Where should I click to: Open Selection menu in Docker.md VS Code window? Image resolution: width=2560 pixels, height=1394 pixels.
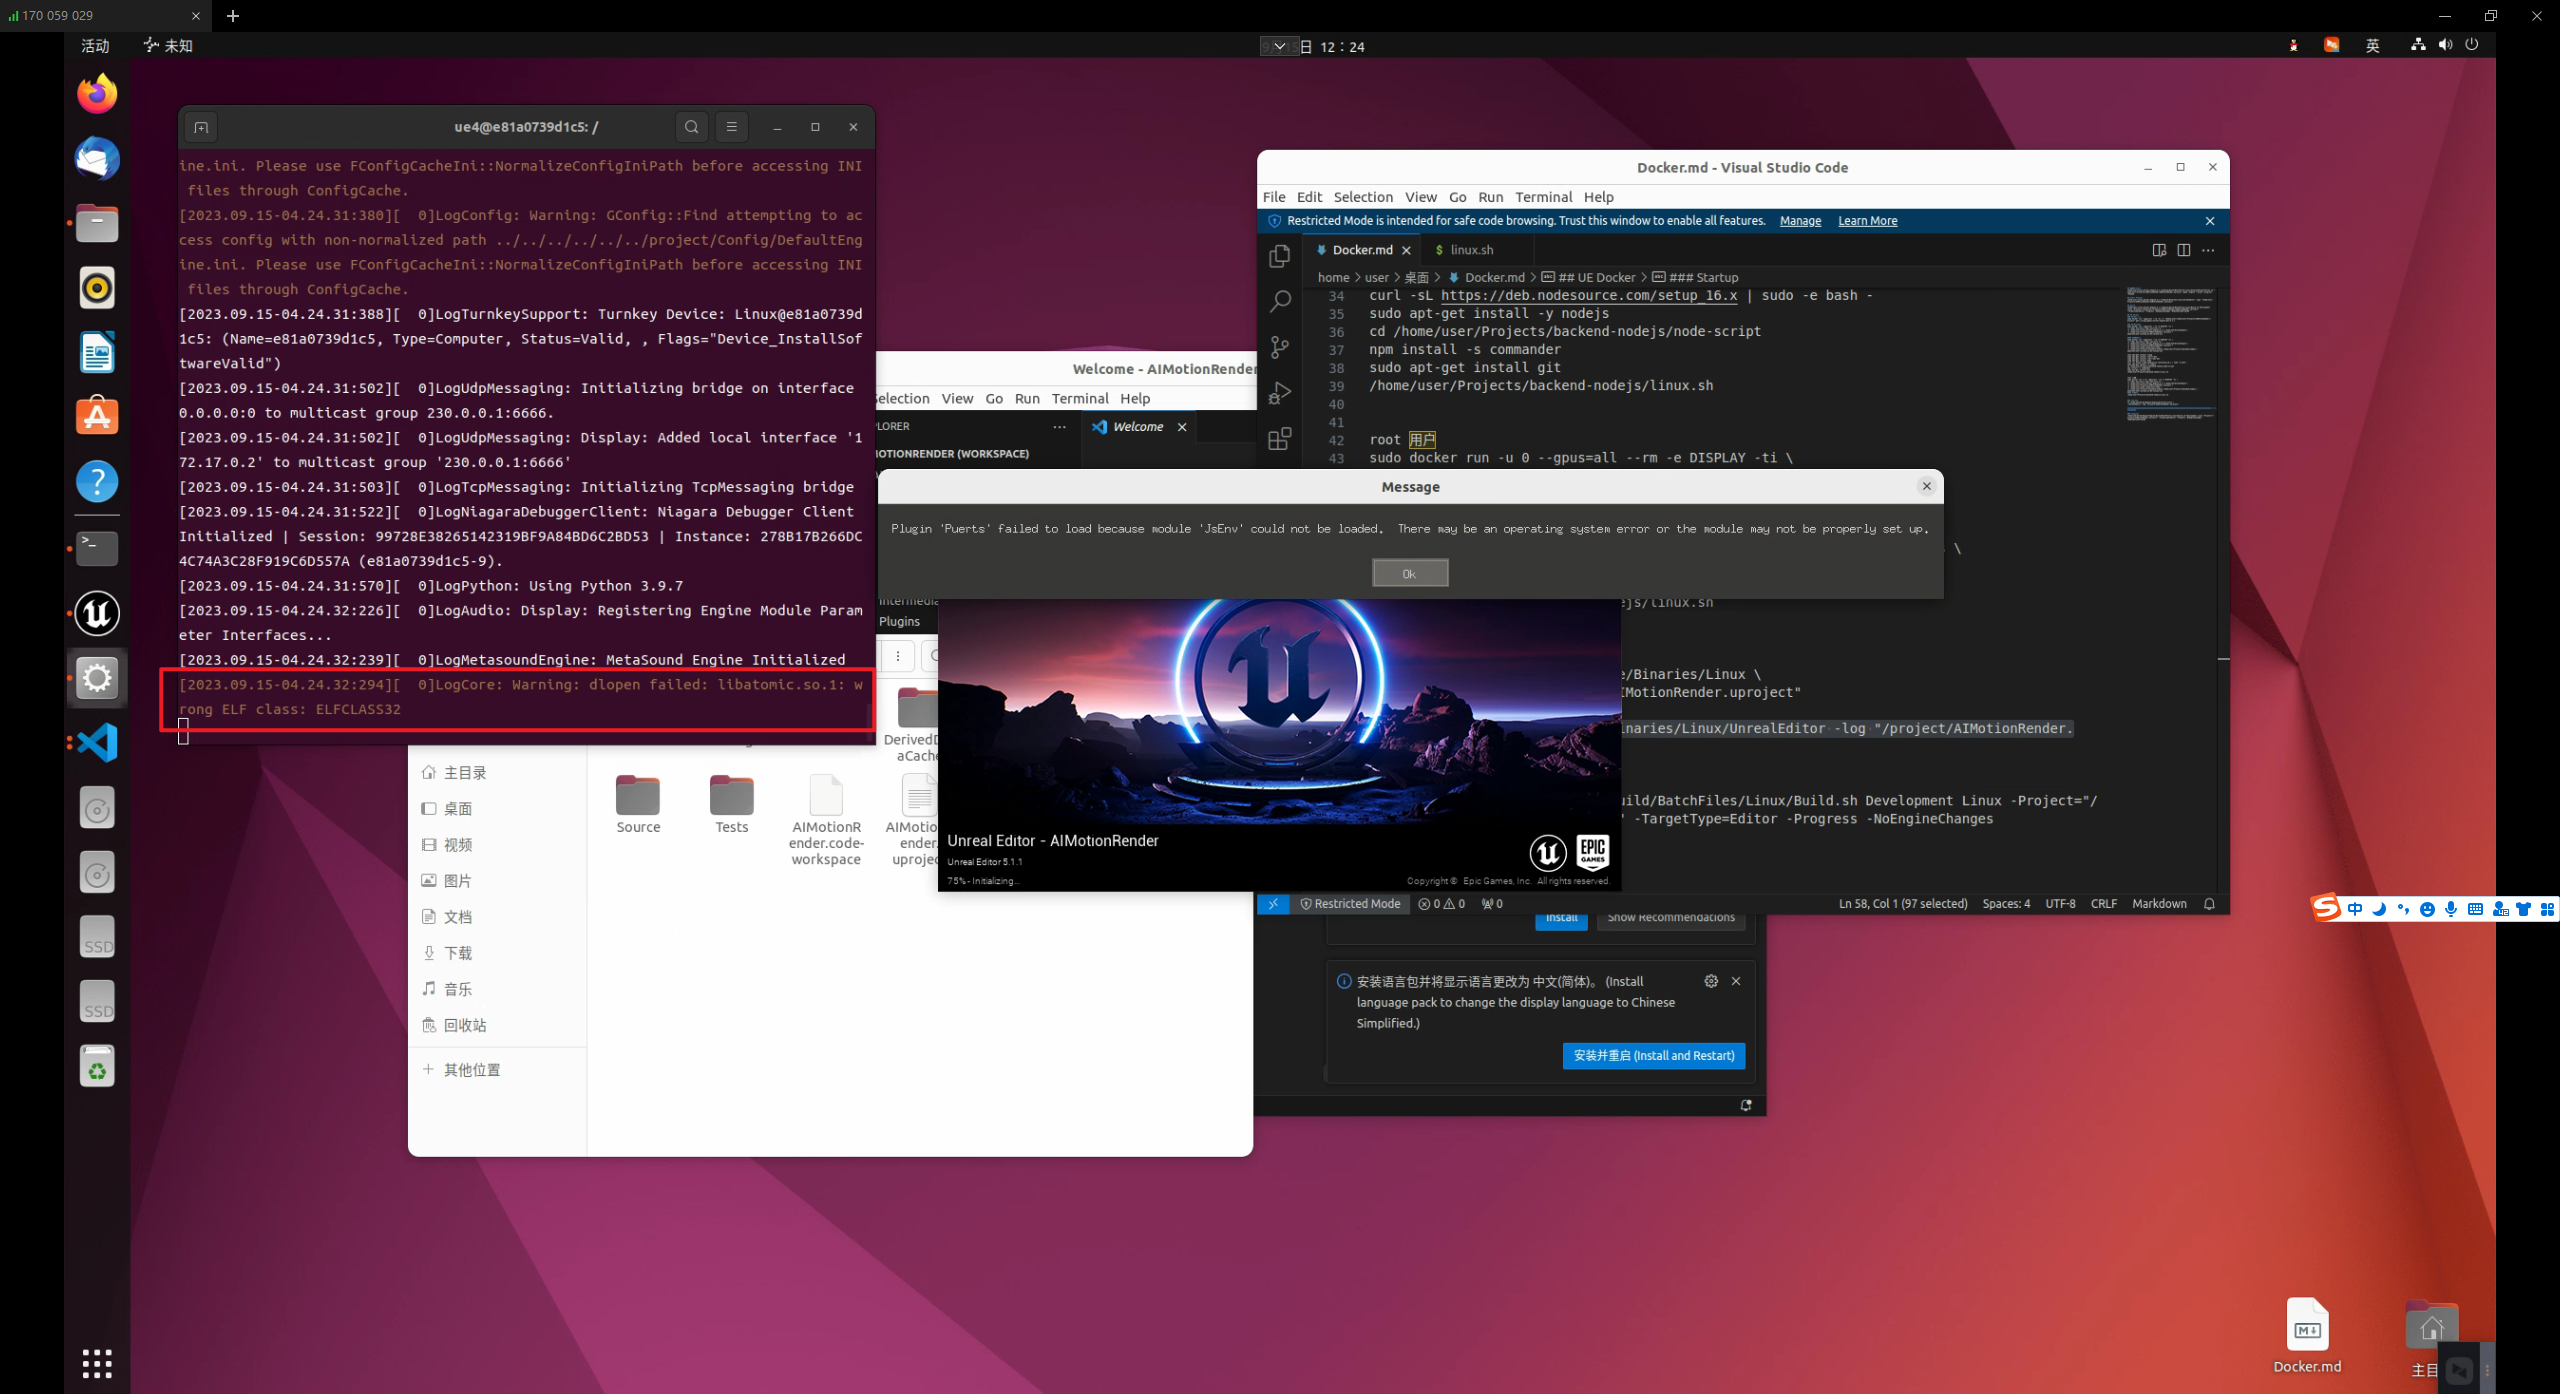(x=1363, y=197)
